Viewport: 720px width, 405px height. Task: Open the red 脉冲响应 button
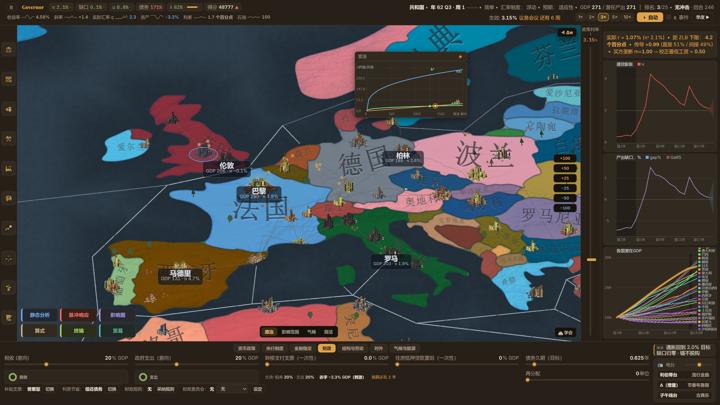tap(79, 315)
